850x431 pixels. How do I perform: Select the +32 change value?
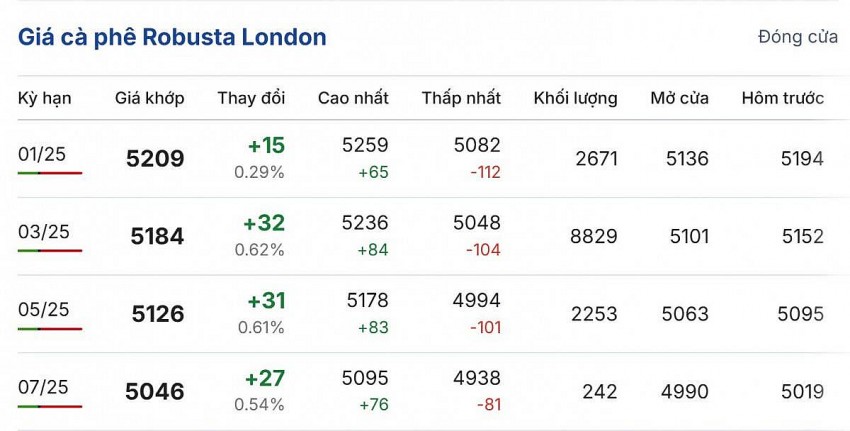click(264, 223)
